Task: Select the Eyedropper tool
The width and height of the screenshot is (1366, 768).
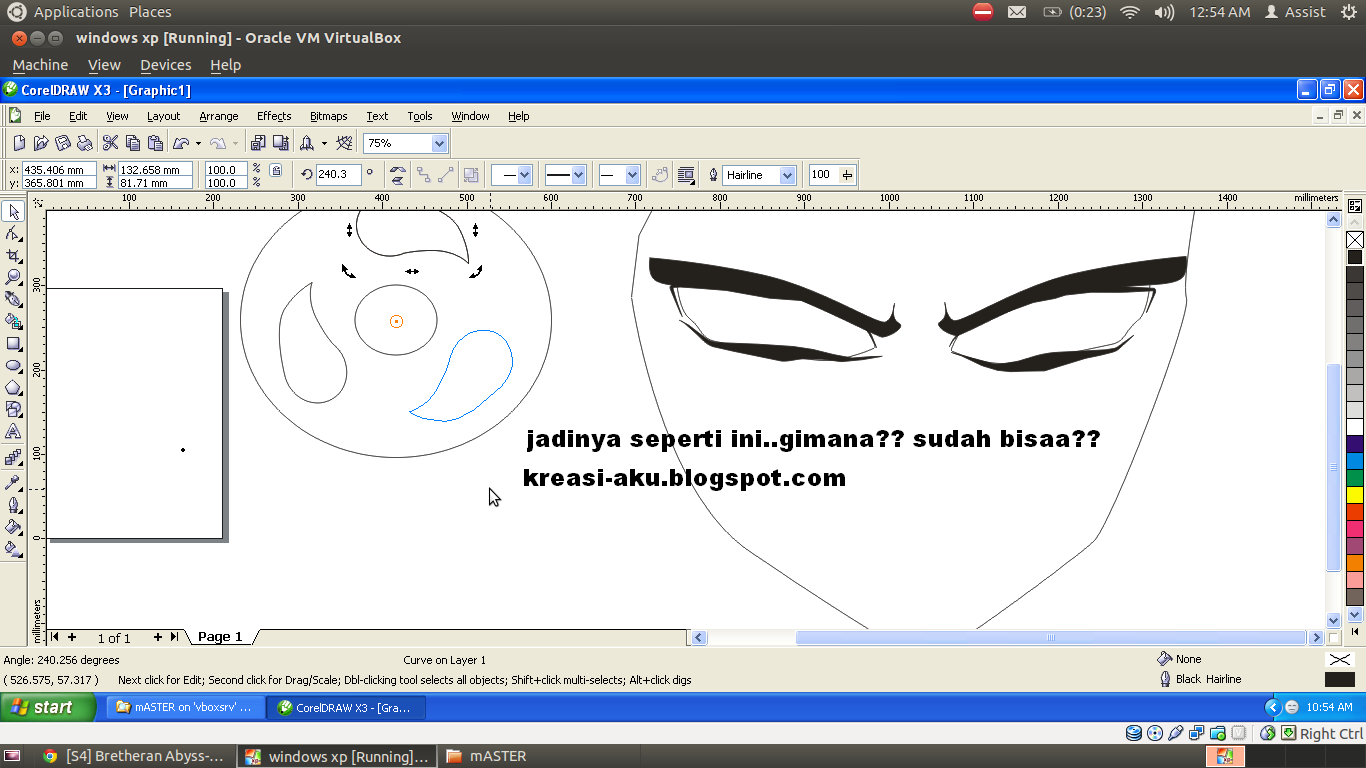Action: (x=13, y=482)
